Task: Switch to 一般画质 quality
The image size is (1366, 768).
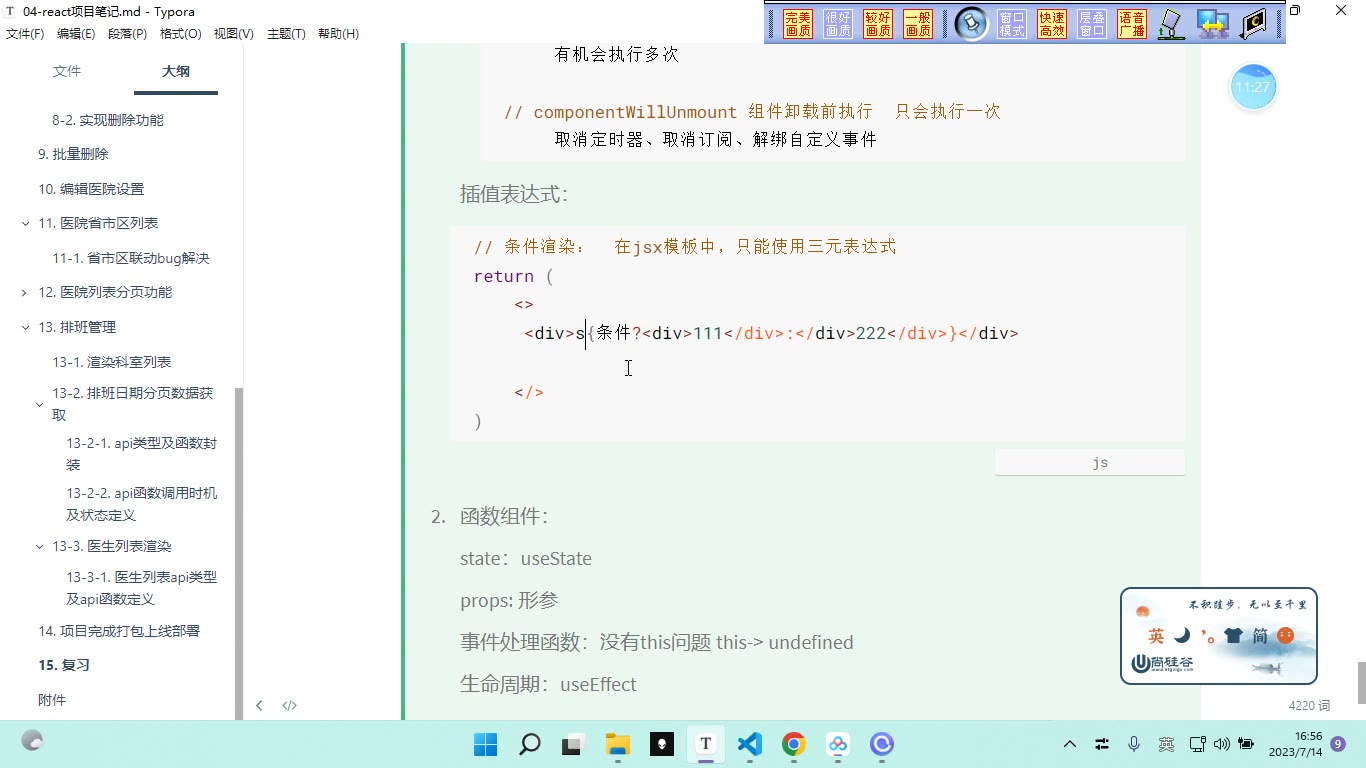Action: 918,24
